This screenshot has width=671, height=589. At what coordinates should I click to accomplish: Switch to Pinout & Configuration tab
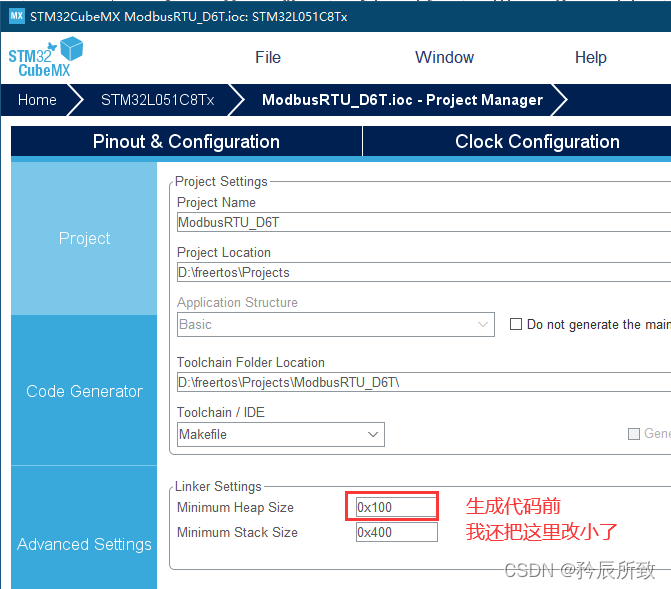(186, 141)
